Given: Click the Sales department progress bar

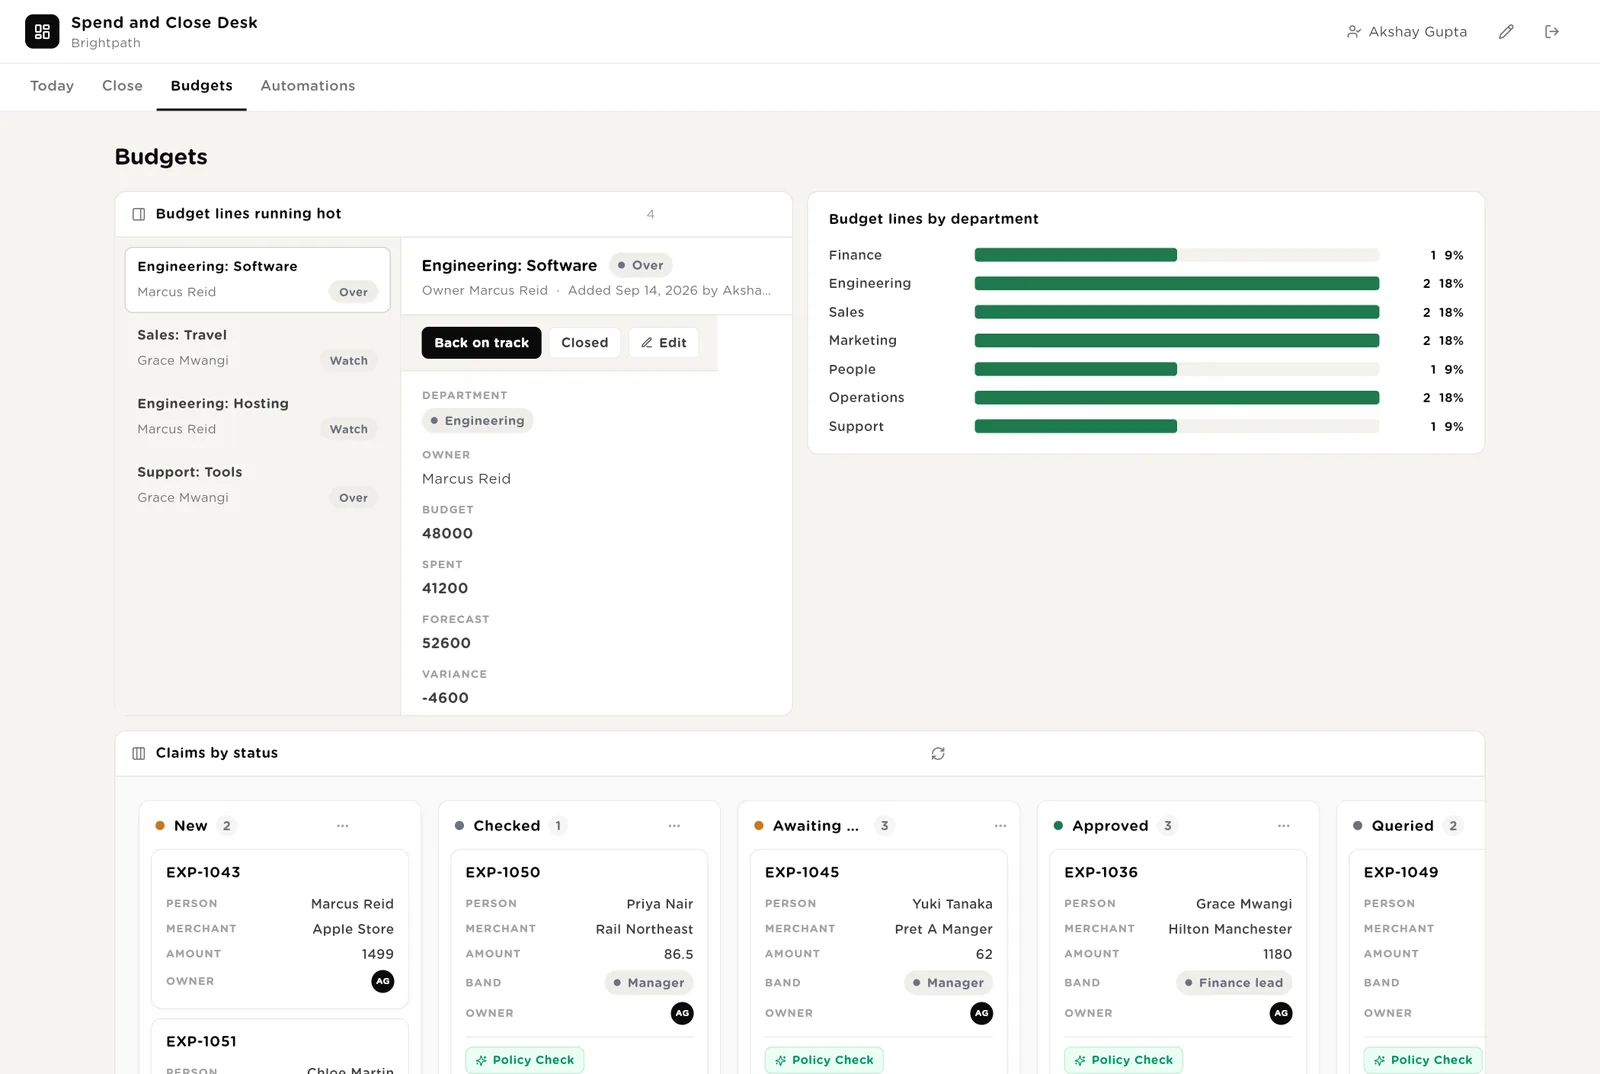Looking at the screenshot, I should [x=1177, y=312].
